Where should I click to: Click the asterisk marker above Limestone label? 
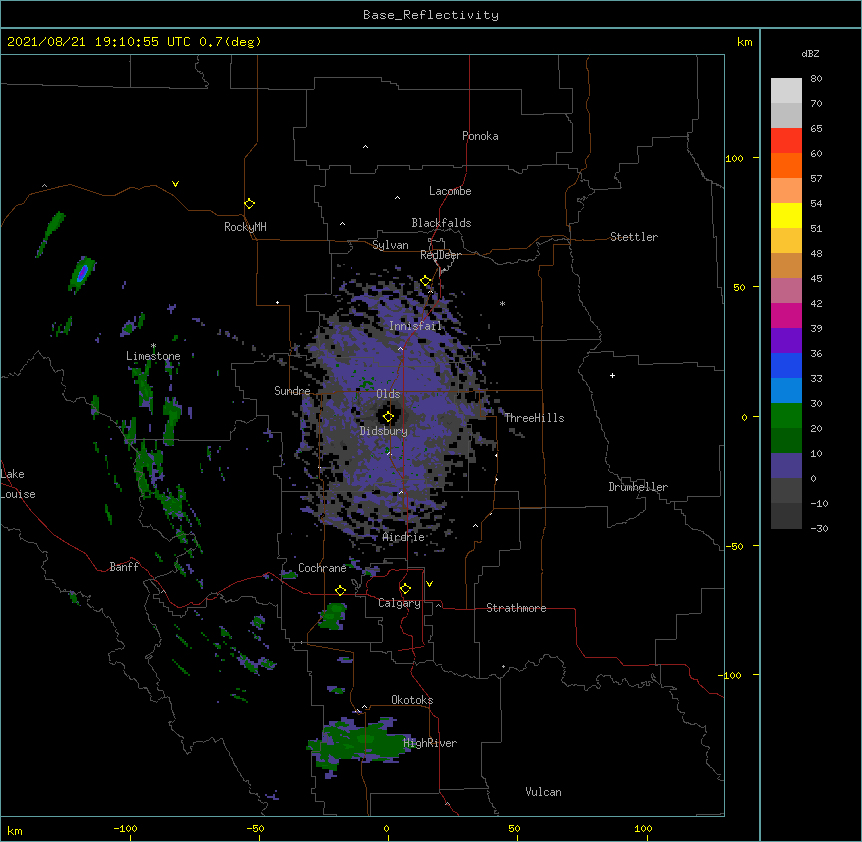tap(153, 346)
